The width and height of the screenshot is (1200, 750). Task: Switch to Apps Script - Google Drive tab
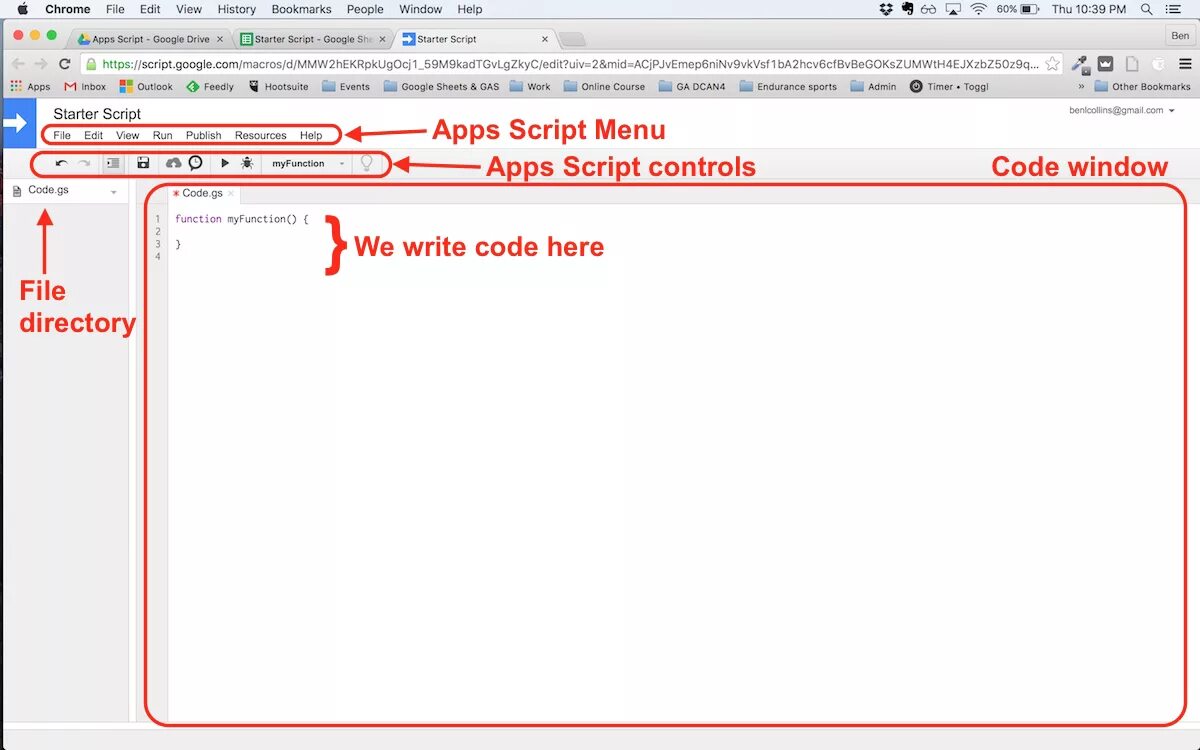point(150,39)
